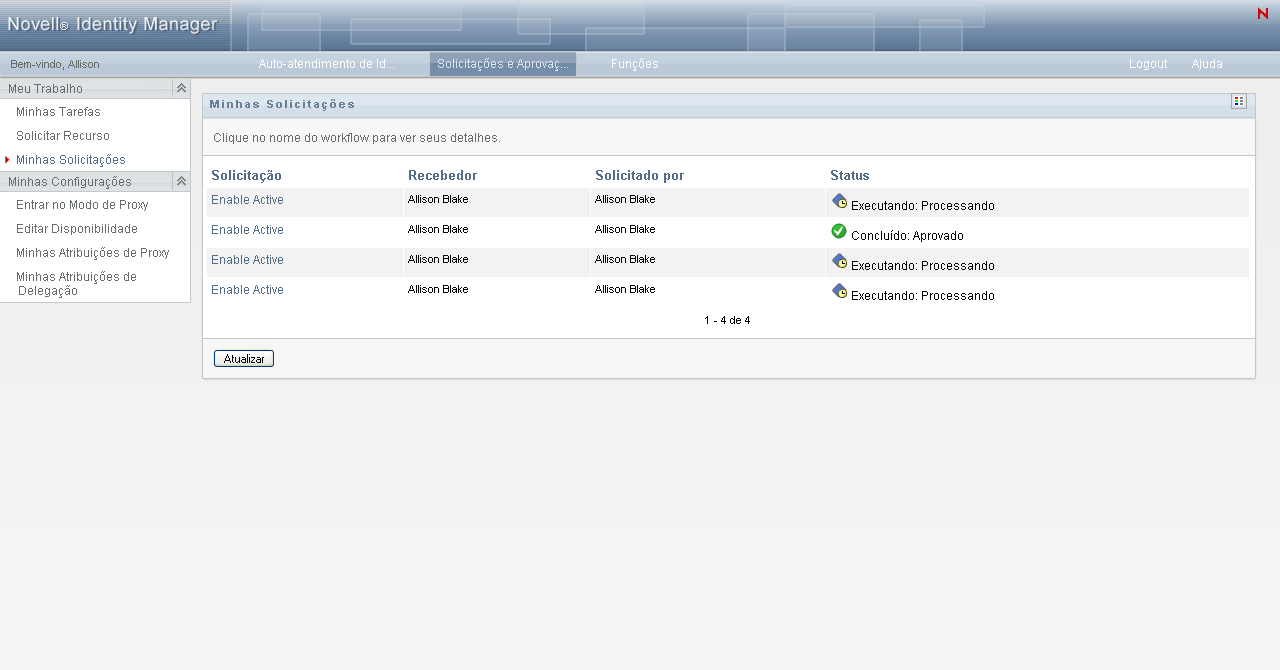Open Solicitar Recurso in sidebar
Image resolution: width=1280 pixels, height=670 pixels.
(x=63, y=136)
